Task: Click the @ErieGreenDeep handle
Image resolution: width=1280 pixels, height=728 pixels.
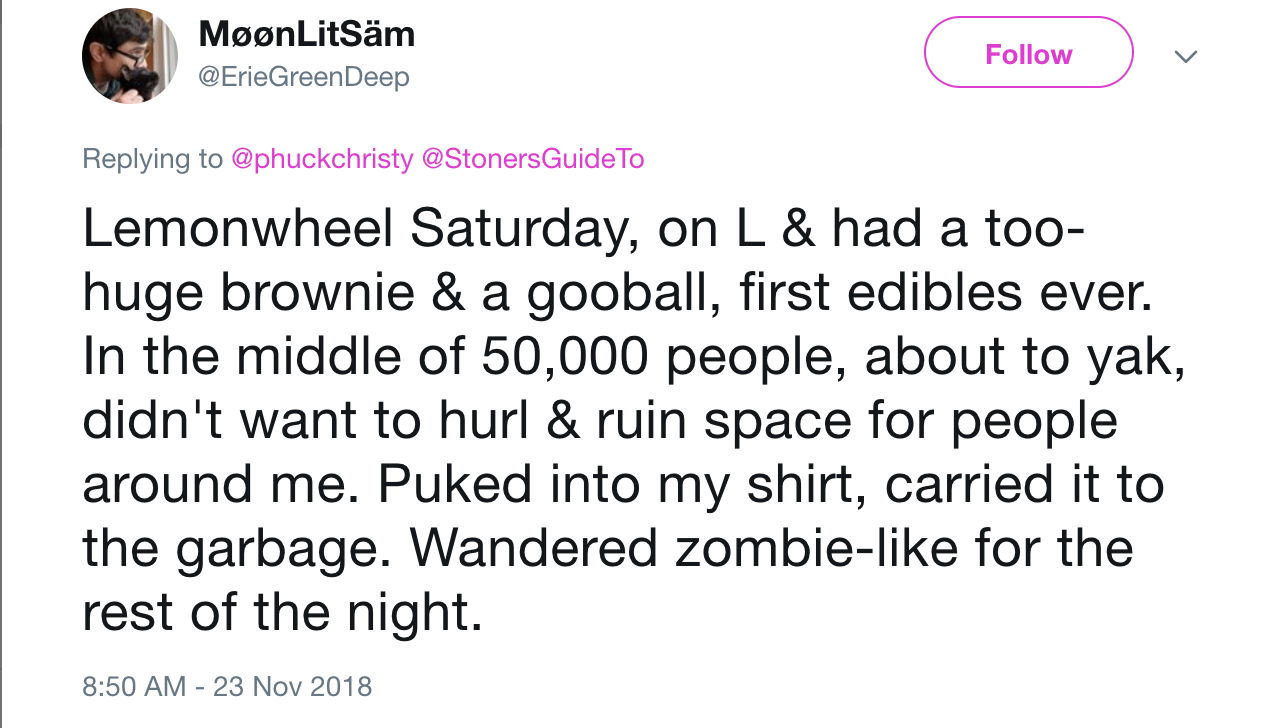Action: coord(305,75)
